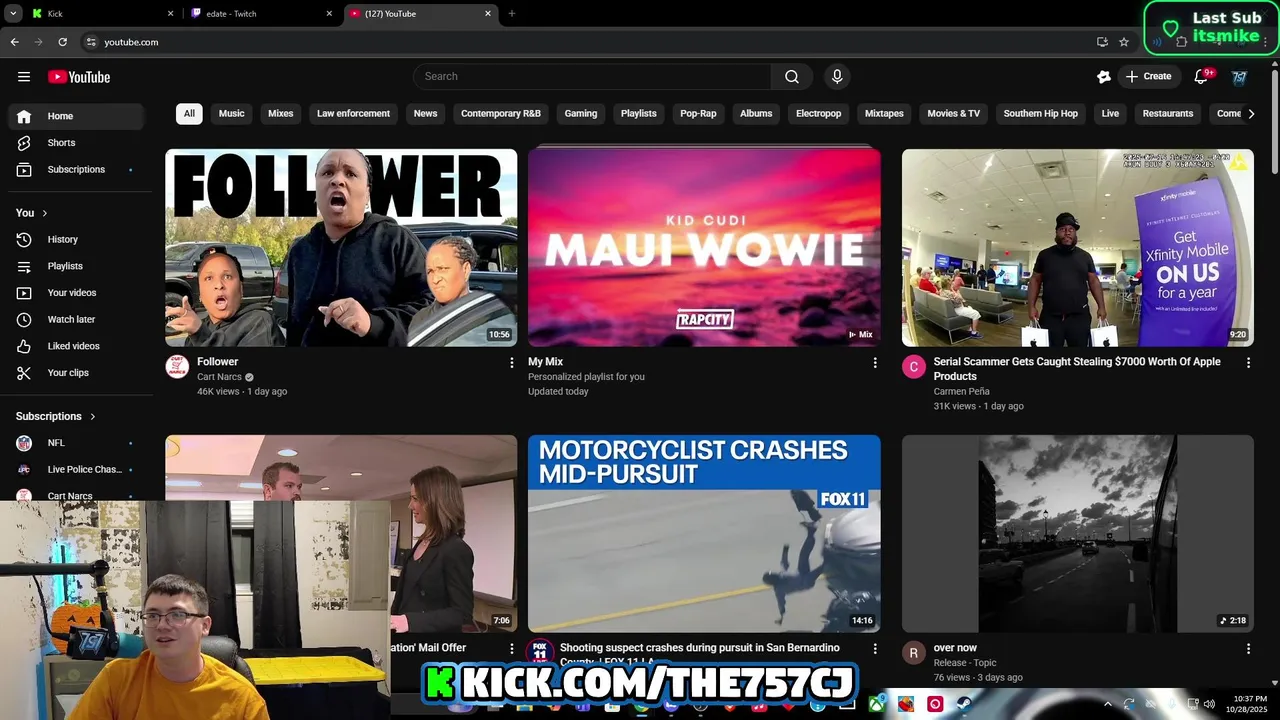The image size is (1280, 720).
Task: Switch to the Kick browser tab
Action: click(100, 14)
